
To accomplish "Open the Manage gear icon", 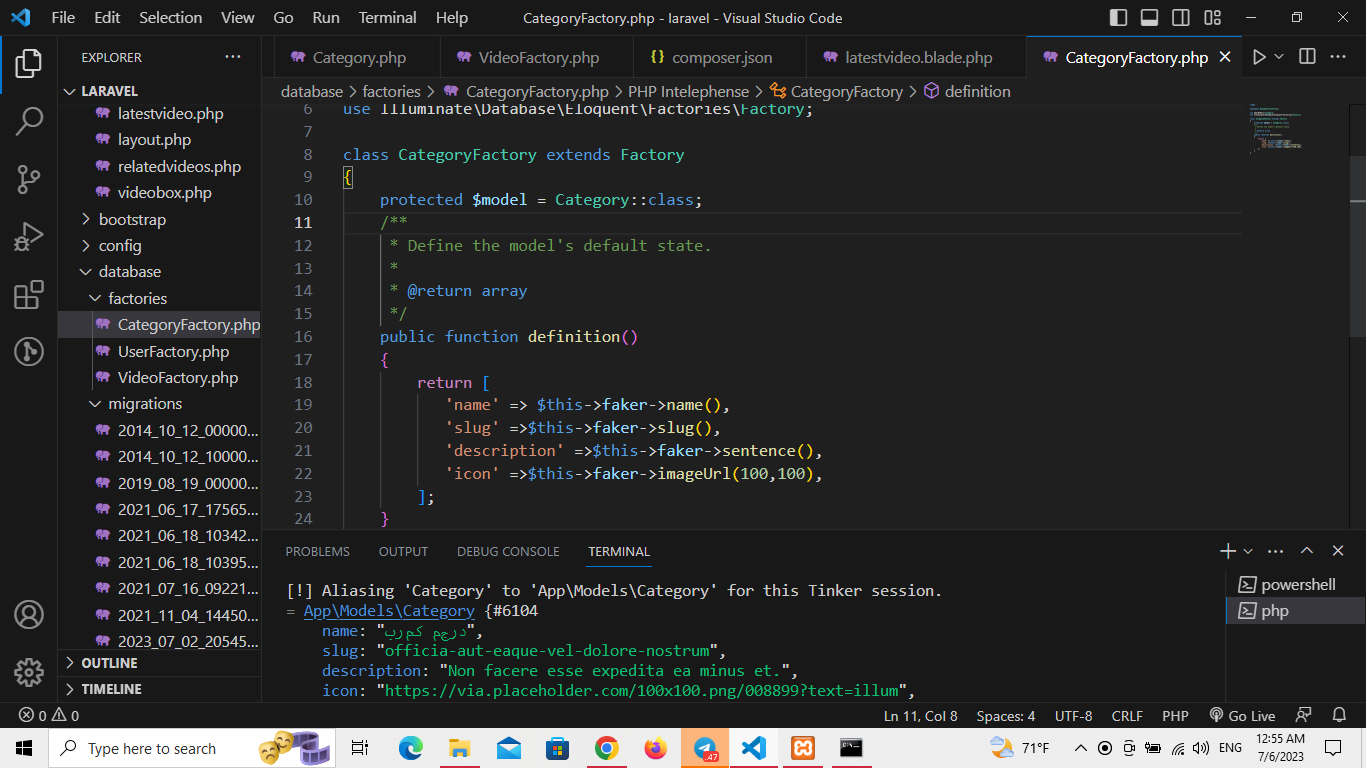I will tap(28, 671).
